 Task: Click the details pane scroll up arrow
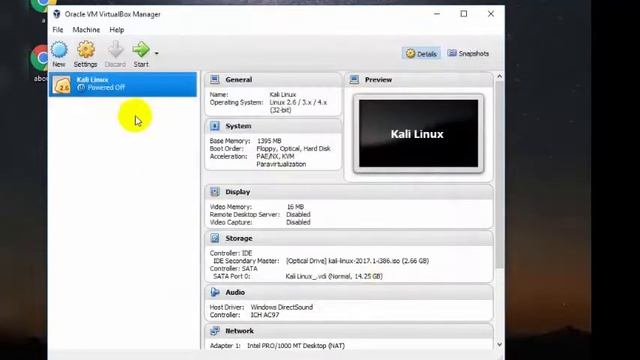pyautogui.click(x=499, y=76)
